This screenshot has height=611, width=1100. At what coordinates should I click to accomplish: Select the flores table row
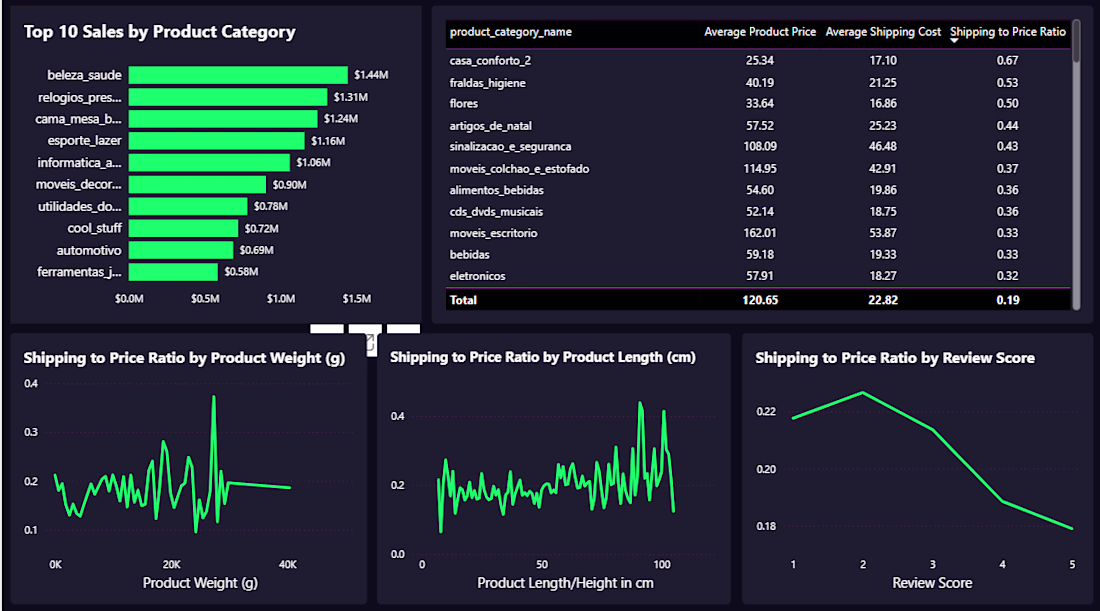pos(758,104)
